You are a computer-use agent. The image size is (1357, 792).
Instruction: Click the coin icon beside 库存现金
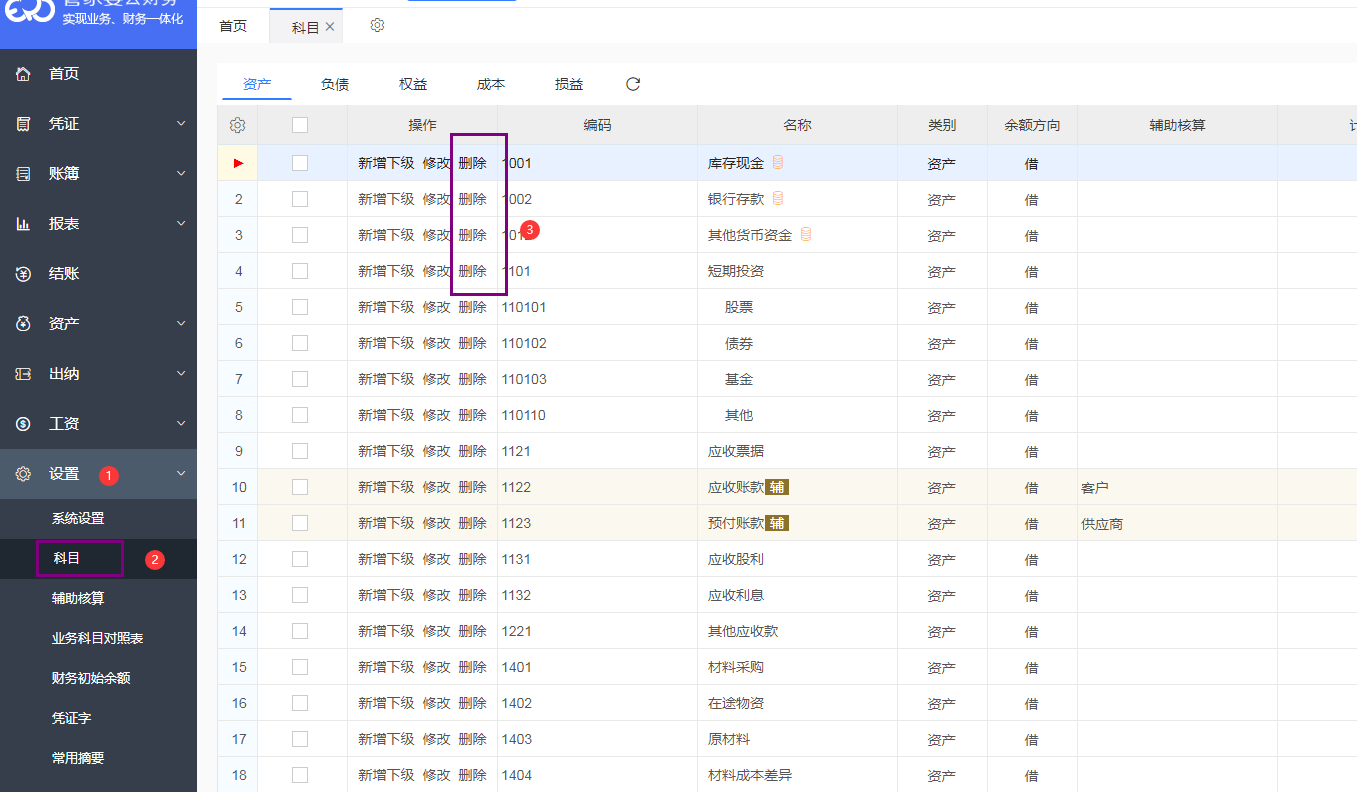tap(778, 163)
